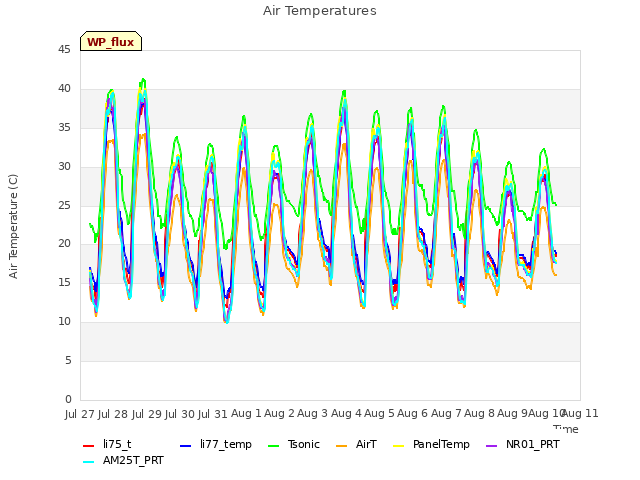Click the Air Temperature (C) axis label
Screen dimensions: 640x480
pyautogui.click(x=13, y=226)
